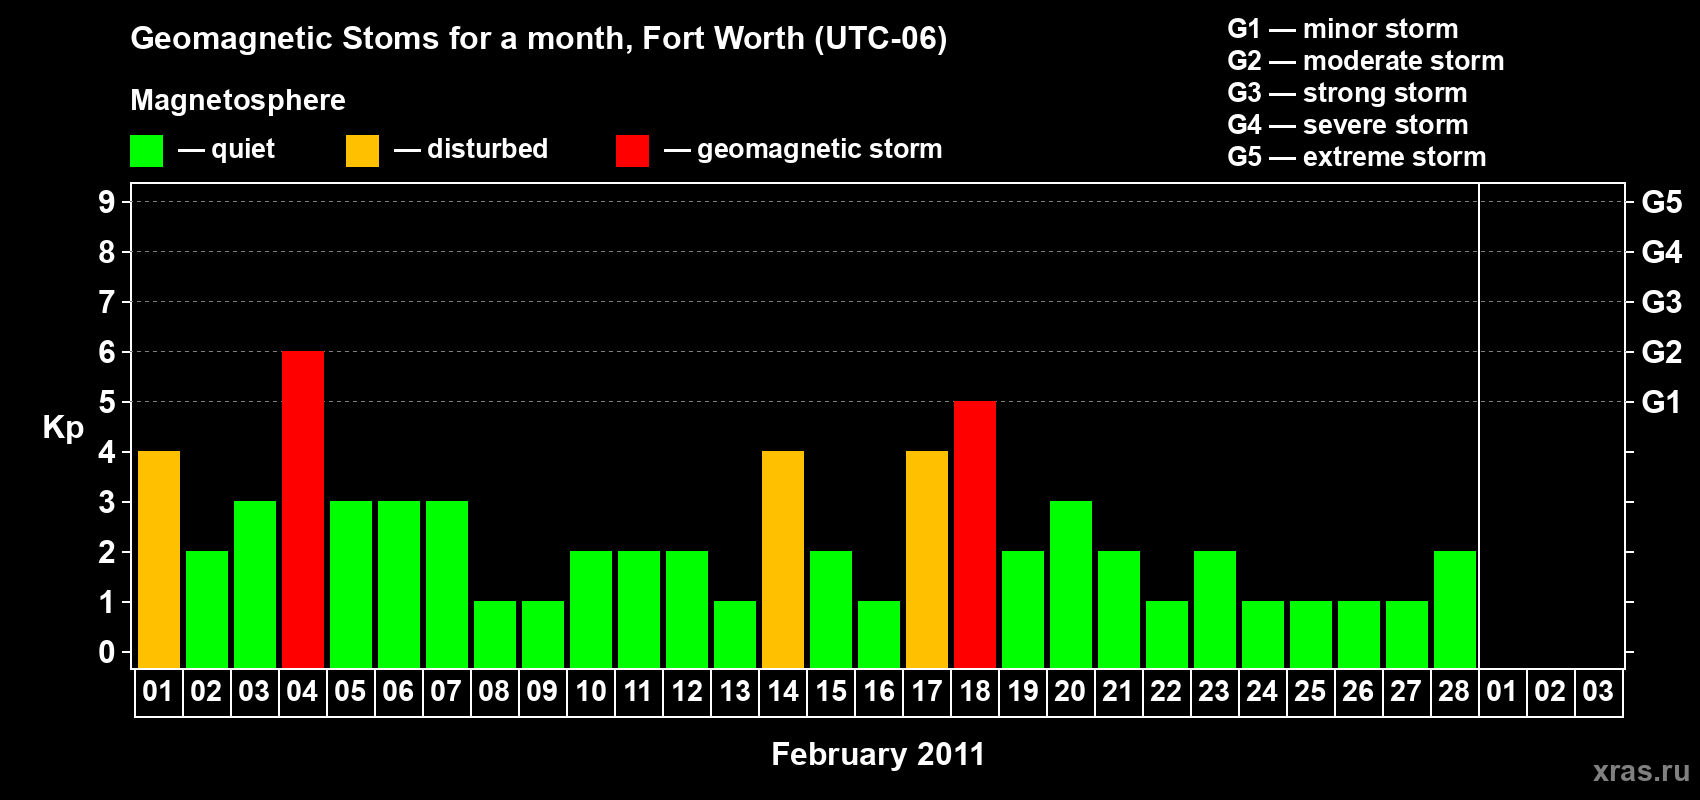Click 'G3 — strong storm' legend text
The height and width of the screenshot is (800, 1700).
coord(1347,93)
